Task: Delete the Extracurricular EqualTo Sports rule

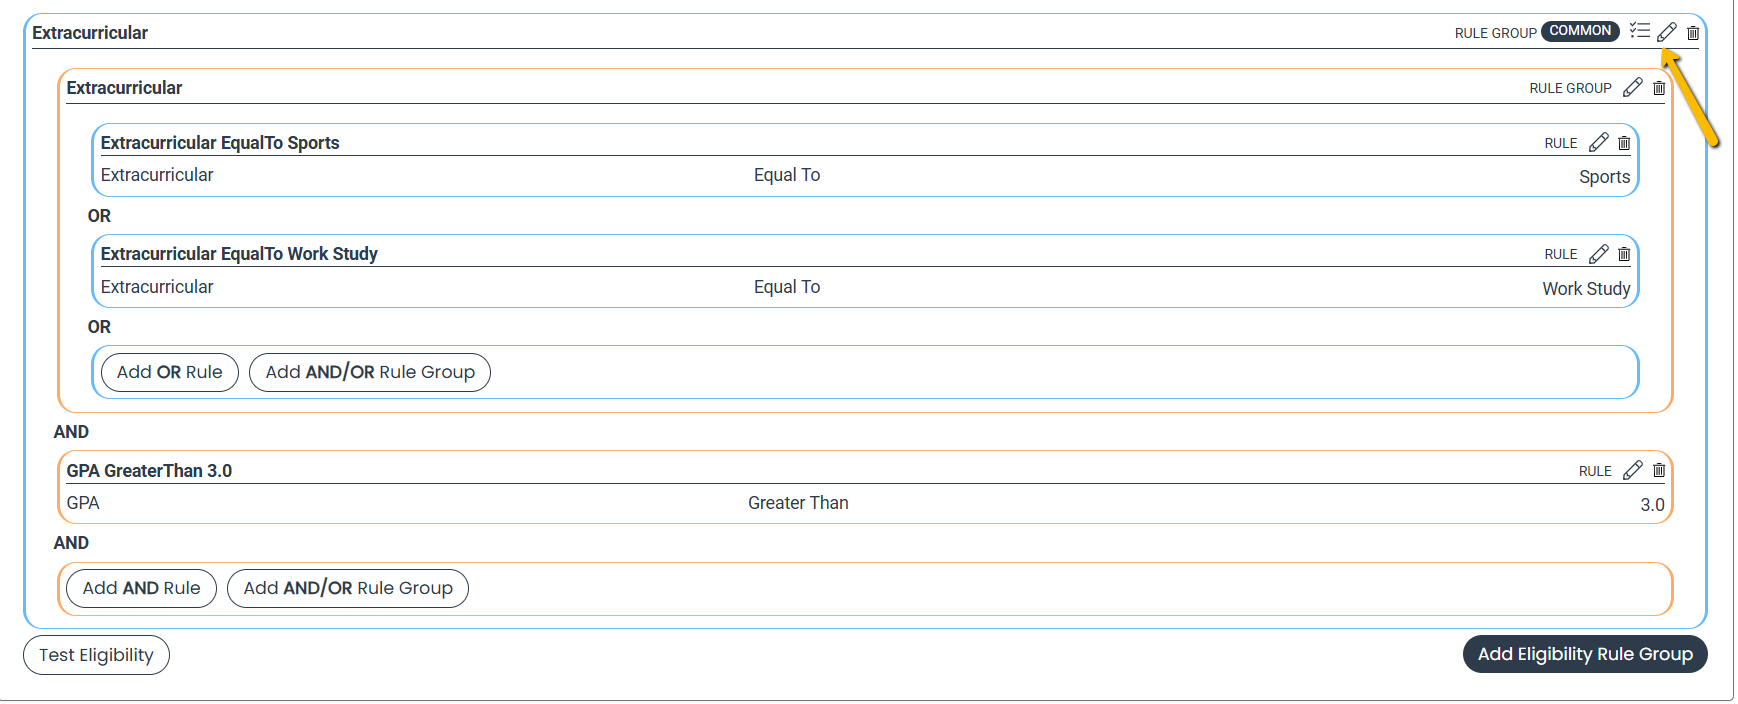Action: click(x=1624, y=143)
